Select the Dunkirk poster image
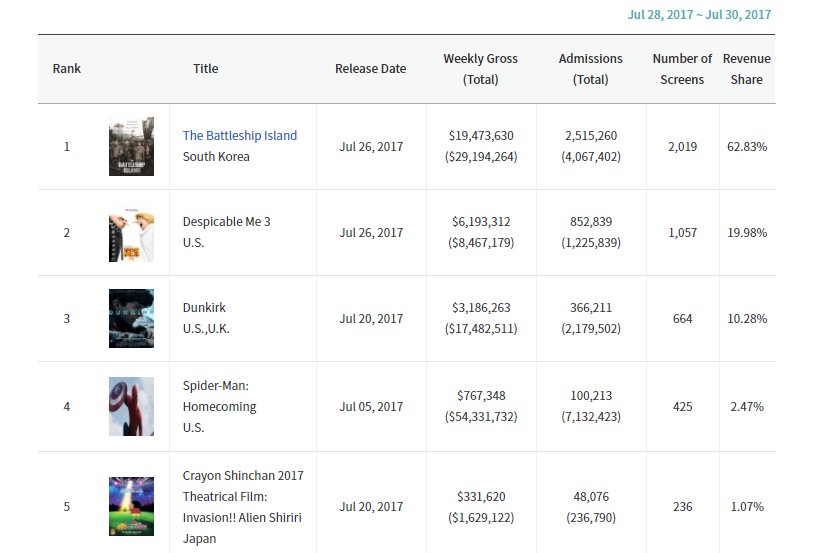Image resolution: width=835 pixels, height=553 pixels. point(131,318)
